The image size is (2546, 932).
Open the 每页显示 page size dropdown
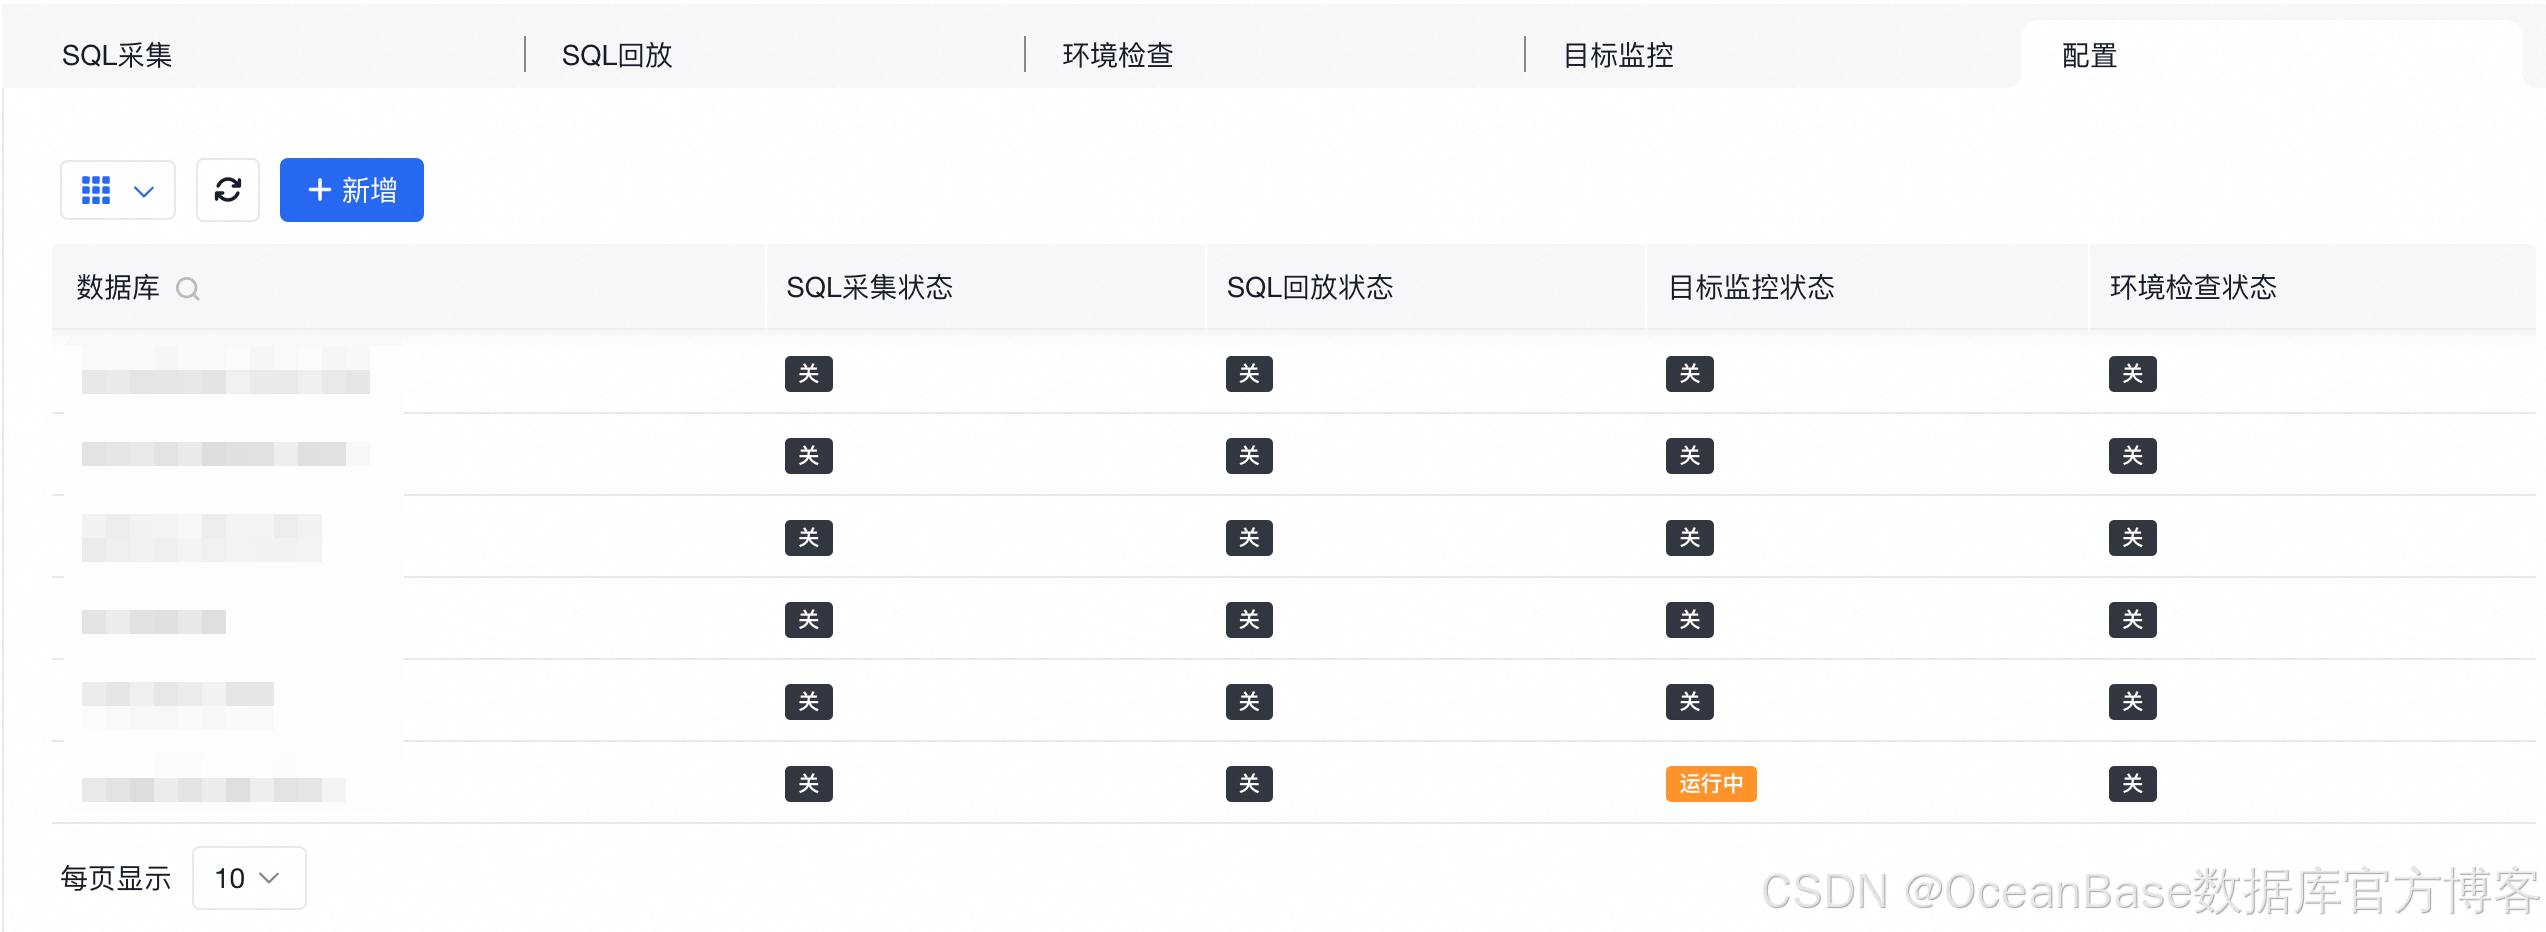coord(249,878)
